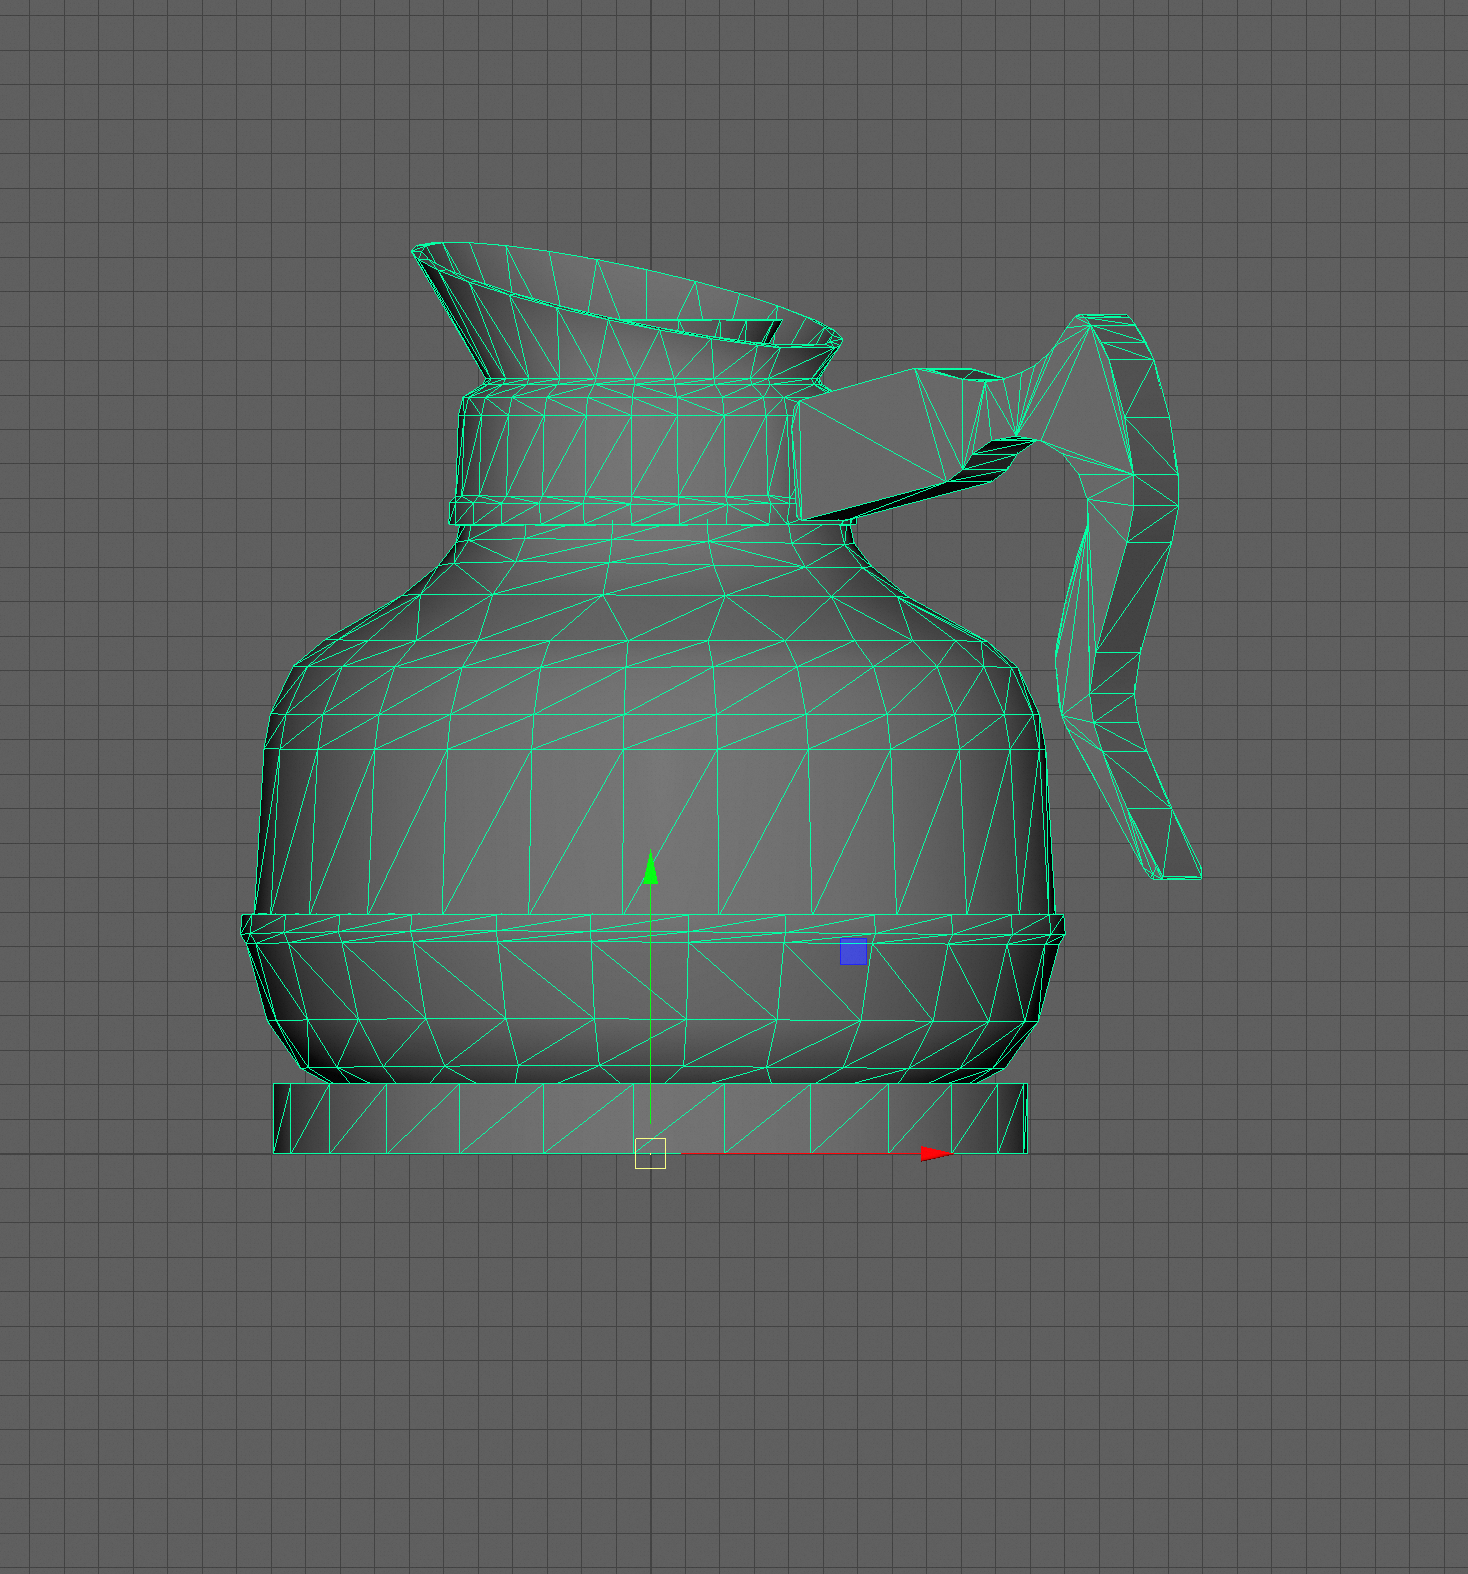The image size is (1468, 1574).
Task: Click the green Y-axis manipulator arrow
Action: 651,868
